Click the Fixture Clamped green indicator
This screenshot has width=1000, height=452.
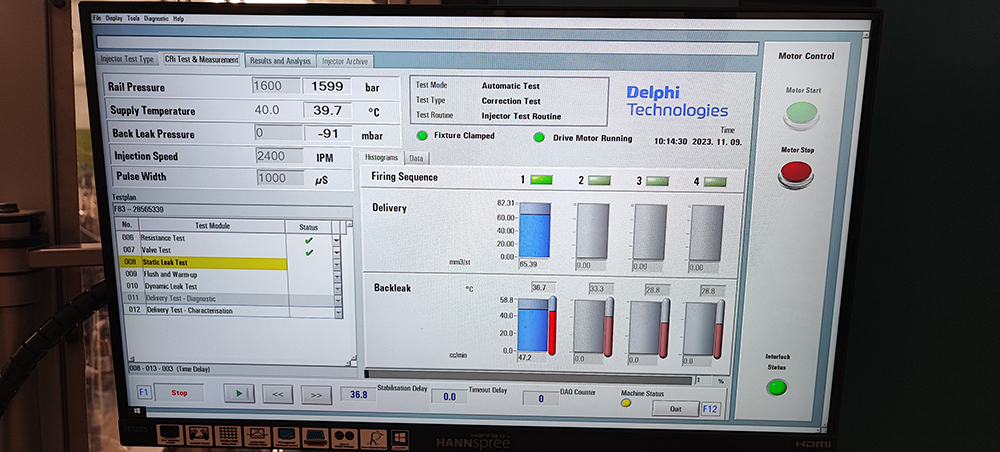pos(422,136)
